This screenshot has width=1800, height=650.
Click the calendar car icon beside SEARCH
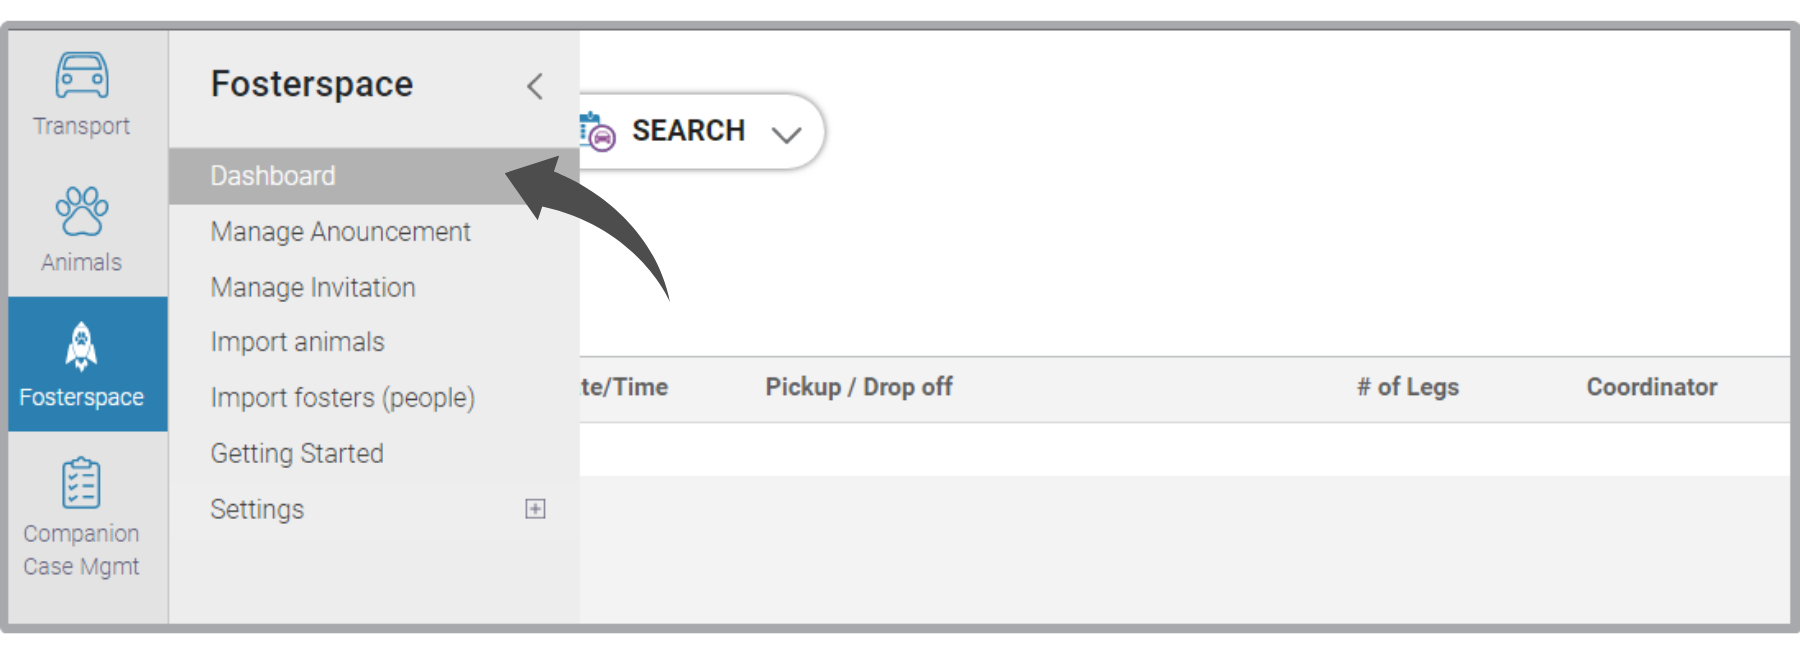(597, 132)
